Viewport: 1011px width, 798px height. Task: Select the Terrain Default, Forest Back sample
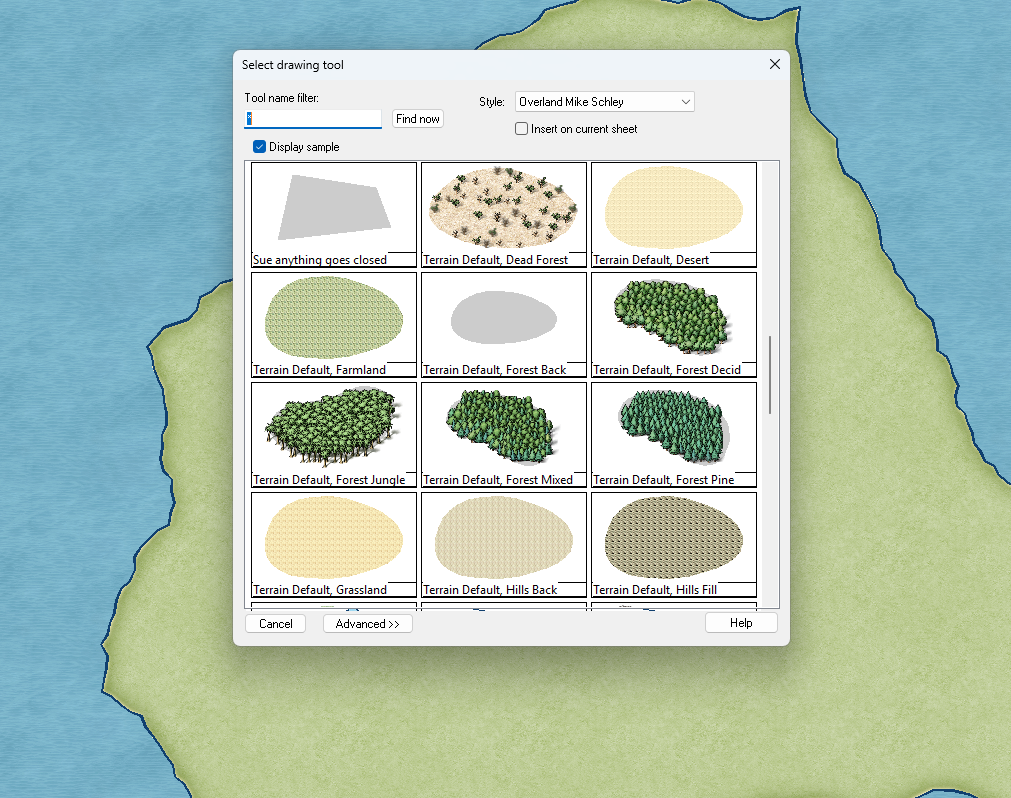point(503,324)
